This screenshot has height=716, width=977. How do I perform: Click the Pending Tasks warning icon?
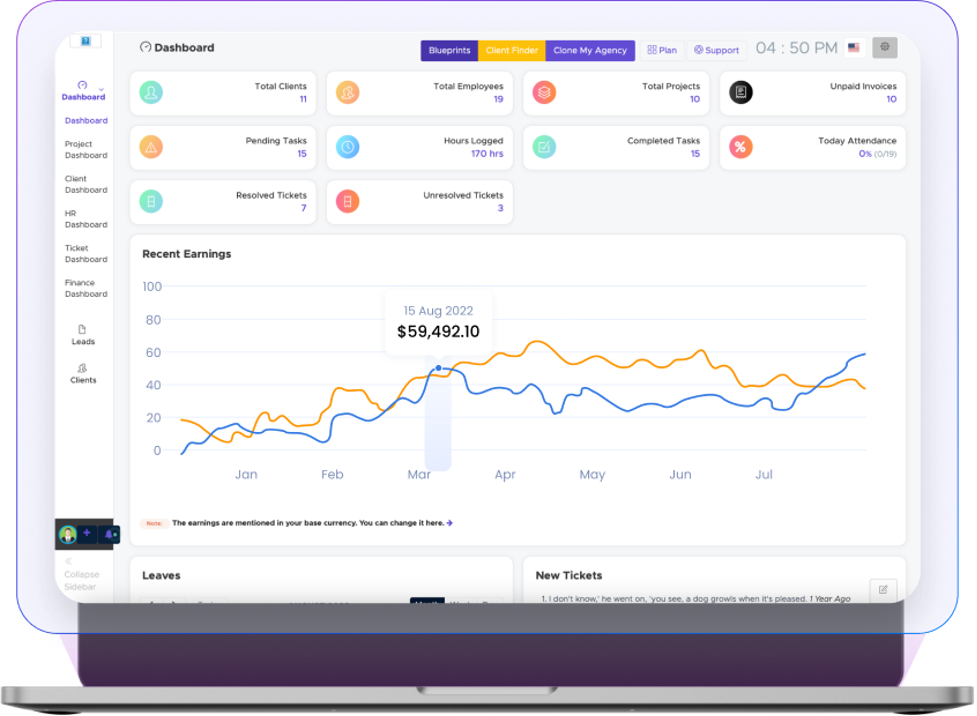point(151,147)
